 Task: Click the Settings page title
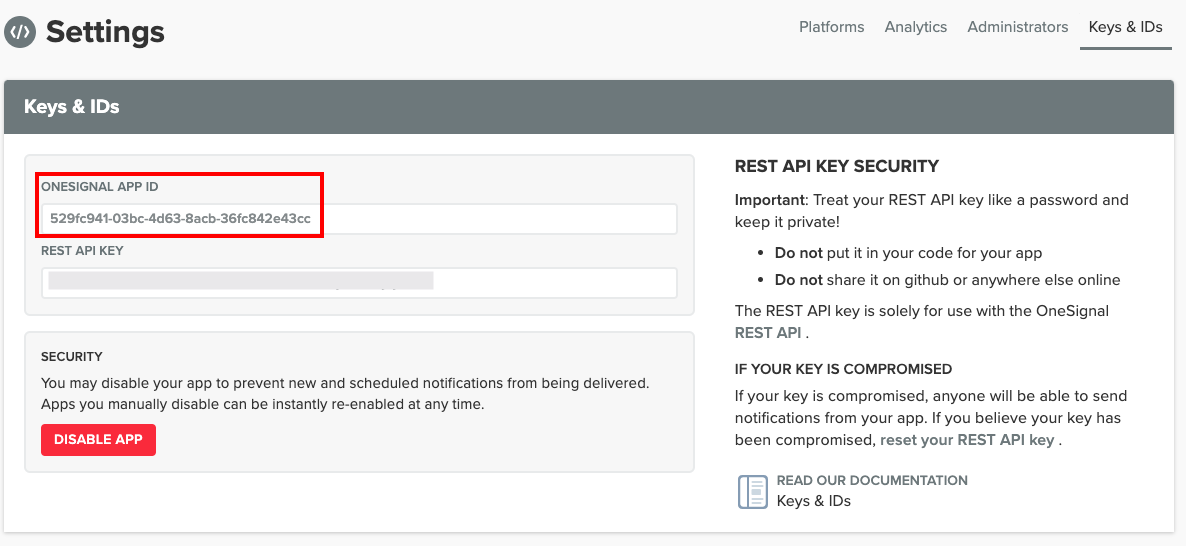[105, 32]
